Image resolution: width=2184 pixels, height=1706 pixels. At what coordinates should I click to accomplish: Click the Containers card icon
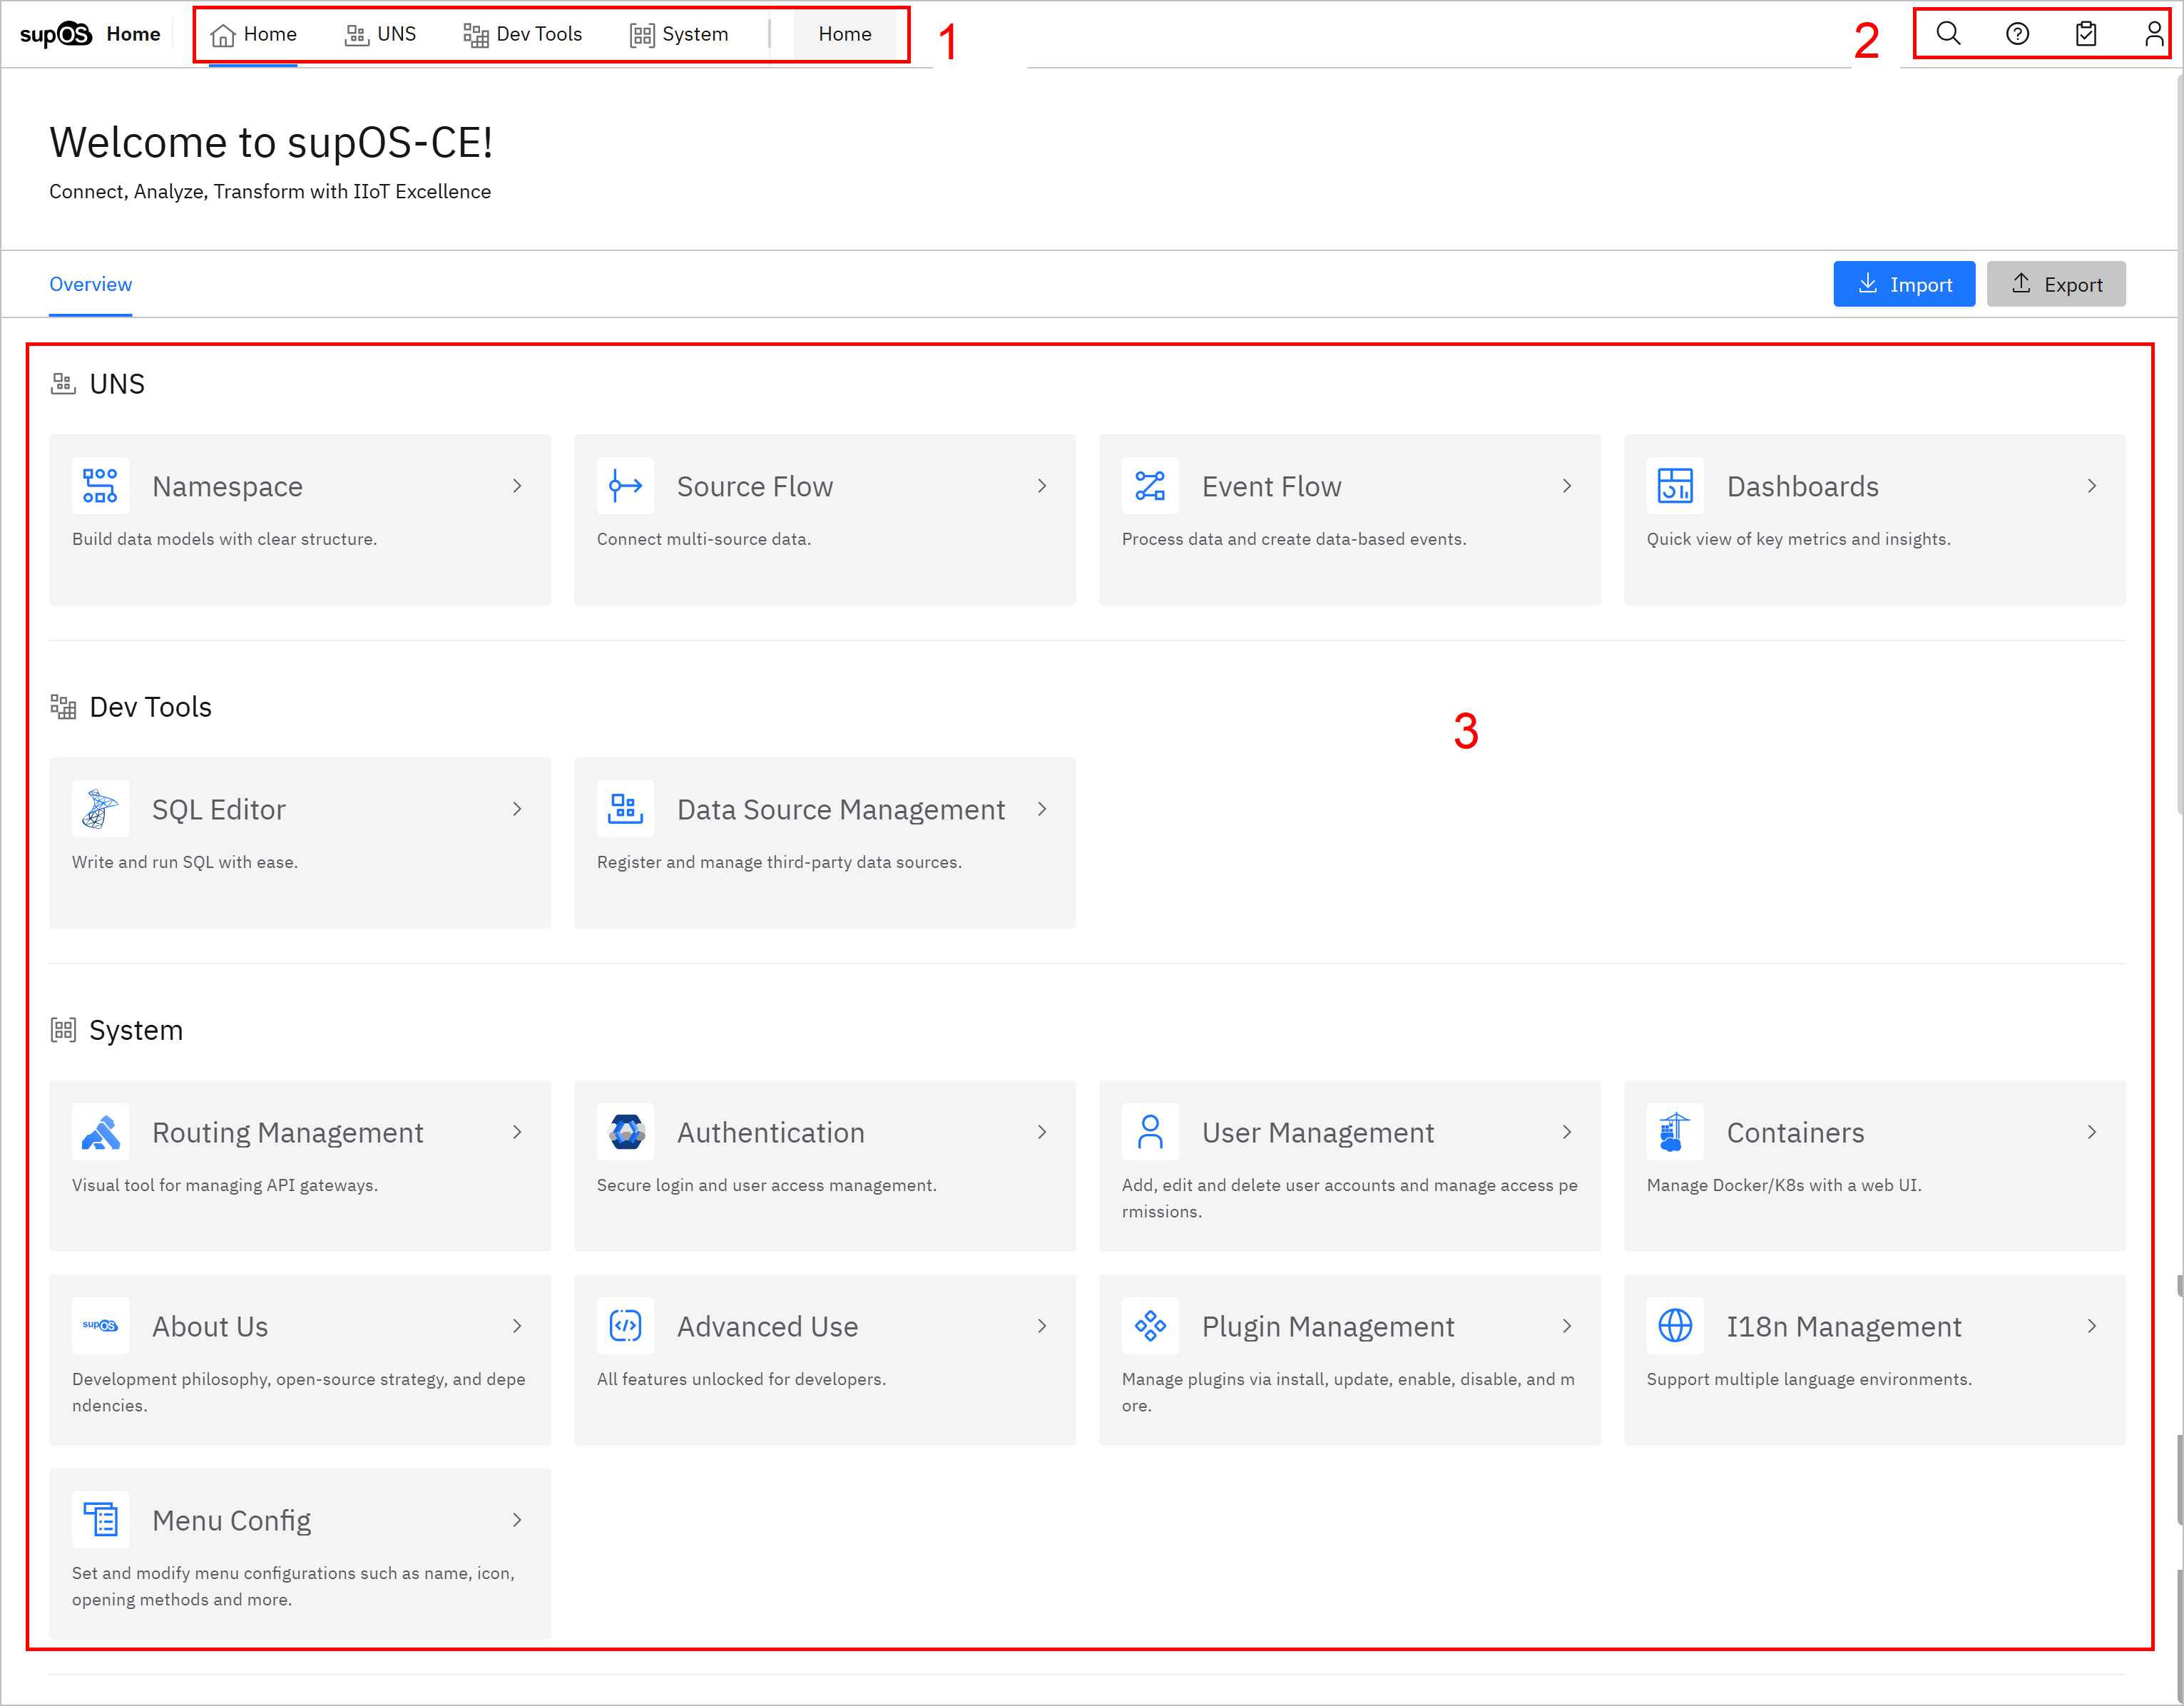click(1674, 1132)
